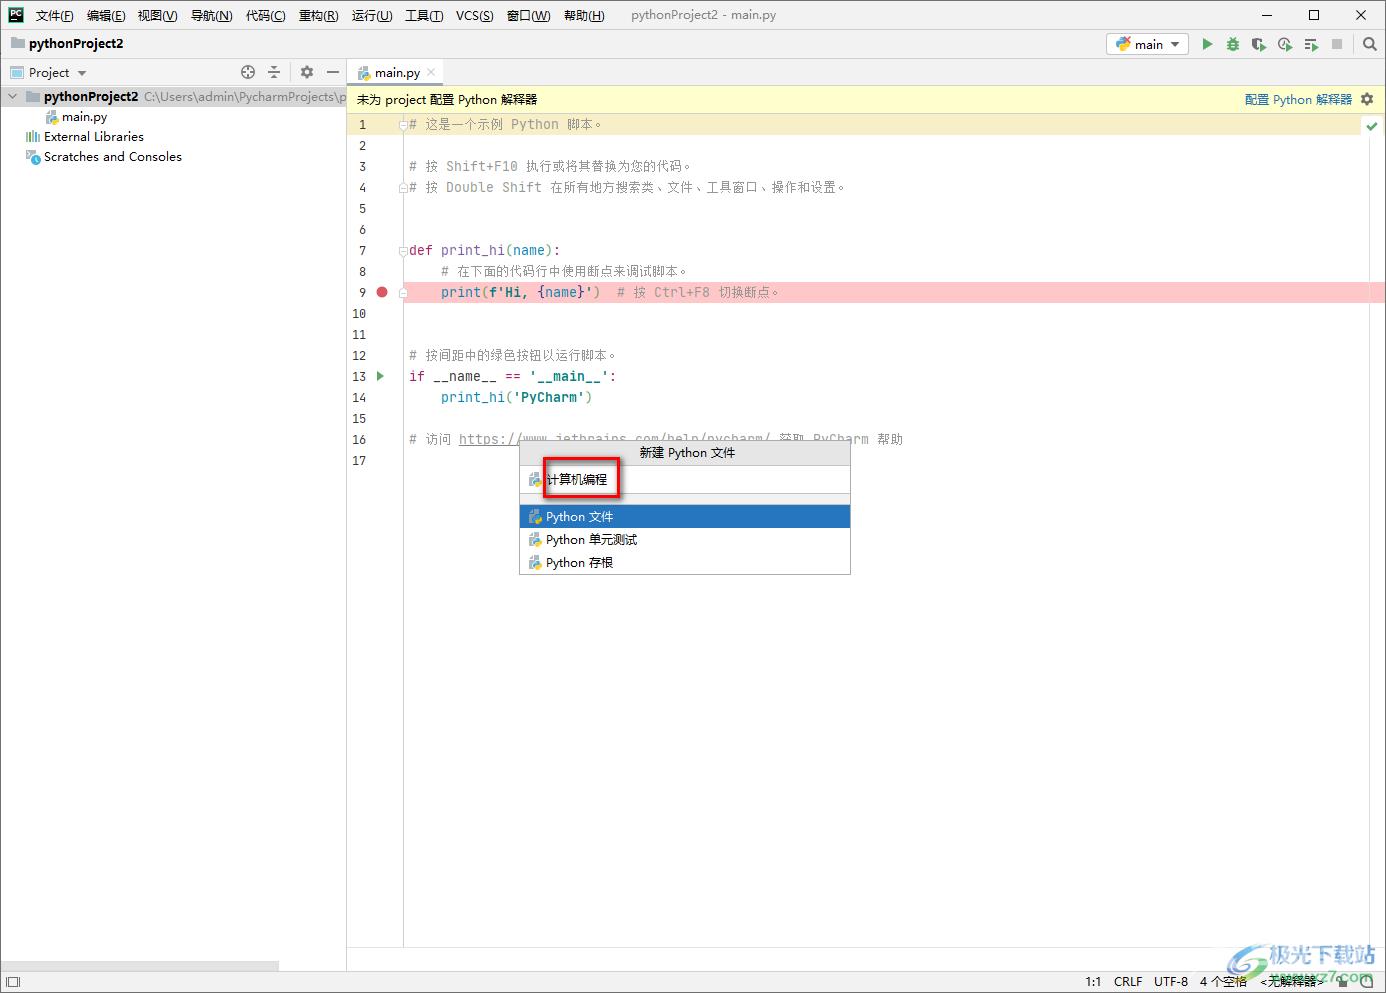Toggle the breakpoint red dot on line 9
The image size is (1386, 993).
coord(382,292)
